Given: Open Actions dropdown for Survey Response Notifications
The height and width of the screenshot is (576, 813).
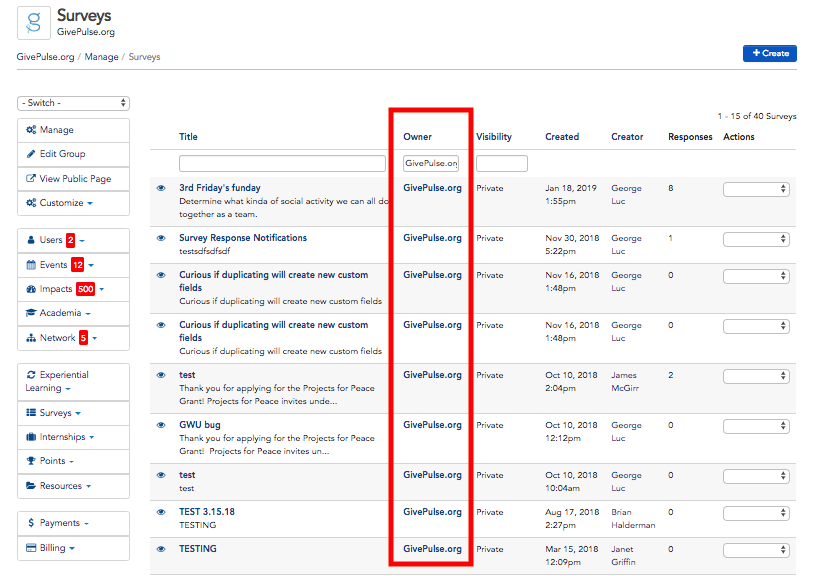Looking at the screenshot, I should 756,239.
